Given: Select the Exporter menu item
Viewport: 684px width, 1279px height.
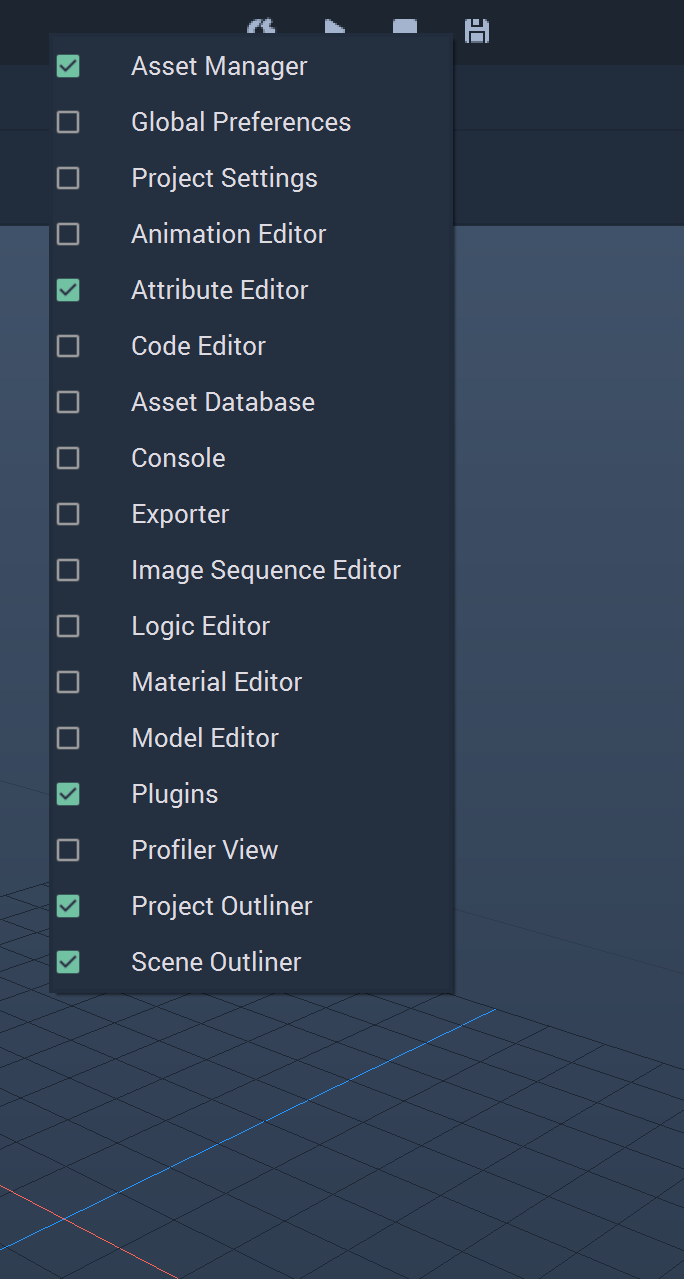Looking at the screenshot, I should (x=251, y=514).
